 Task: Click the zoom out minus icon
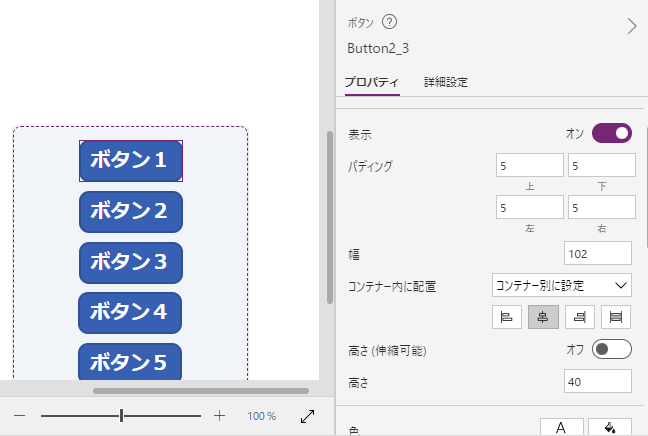click(20, 415)
